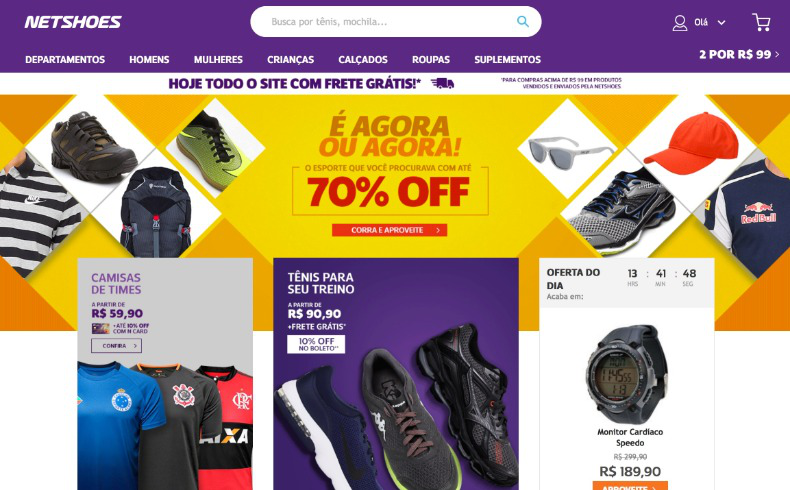Expand the Olá account dropdown arrow

721,23
